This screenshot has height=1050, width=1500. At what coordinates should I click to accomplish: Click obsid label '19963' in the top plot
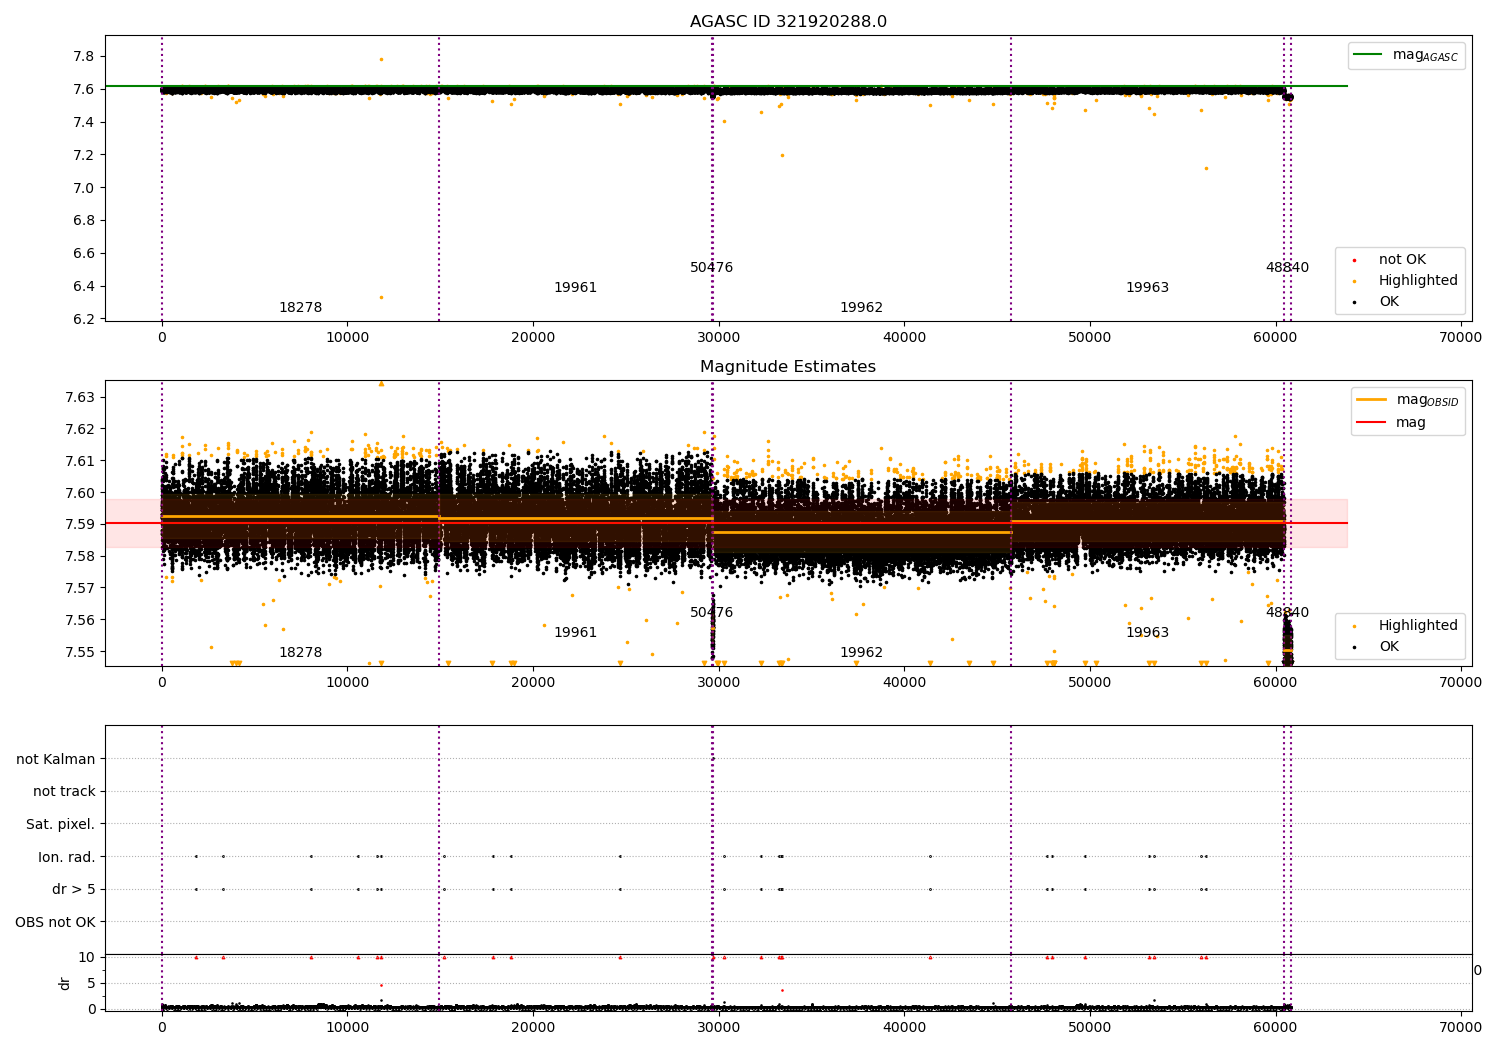1147,288
